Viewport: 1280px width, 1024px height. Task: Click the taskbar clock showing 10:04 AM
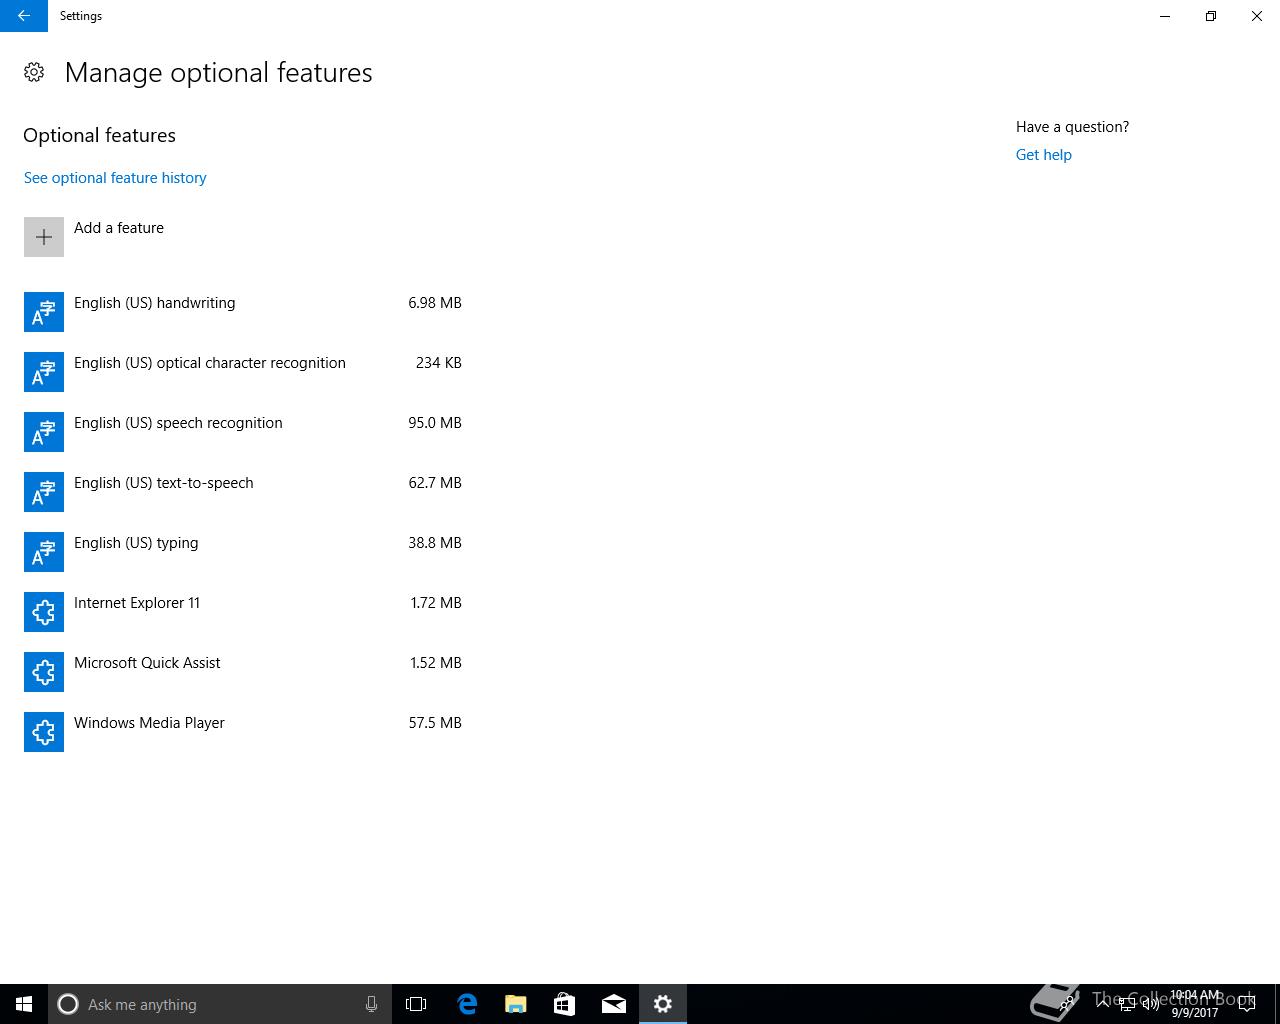[x=1195, y=1004]
